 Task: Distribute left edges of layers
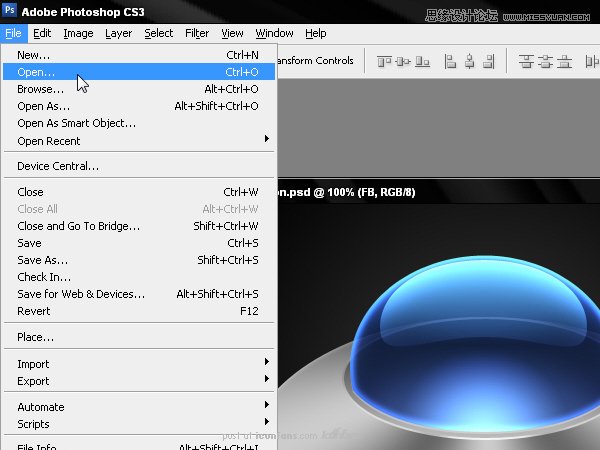coord(592,61)
